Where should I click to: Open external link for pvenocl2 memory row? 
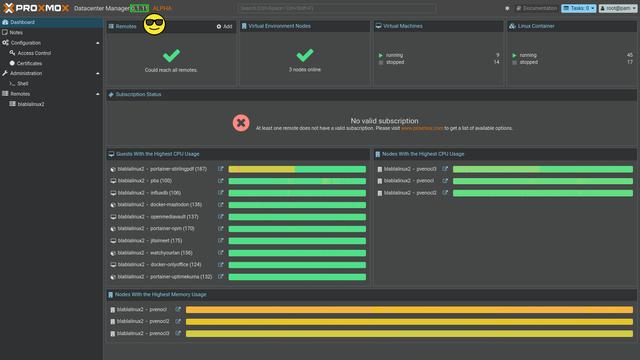pyautogui.click(x=178, y=321)
